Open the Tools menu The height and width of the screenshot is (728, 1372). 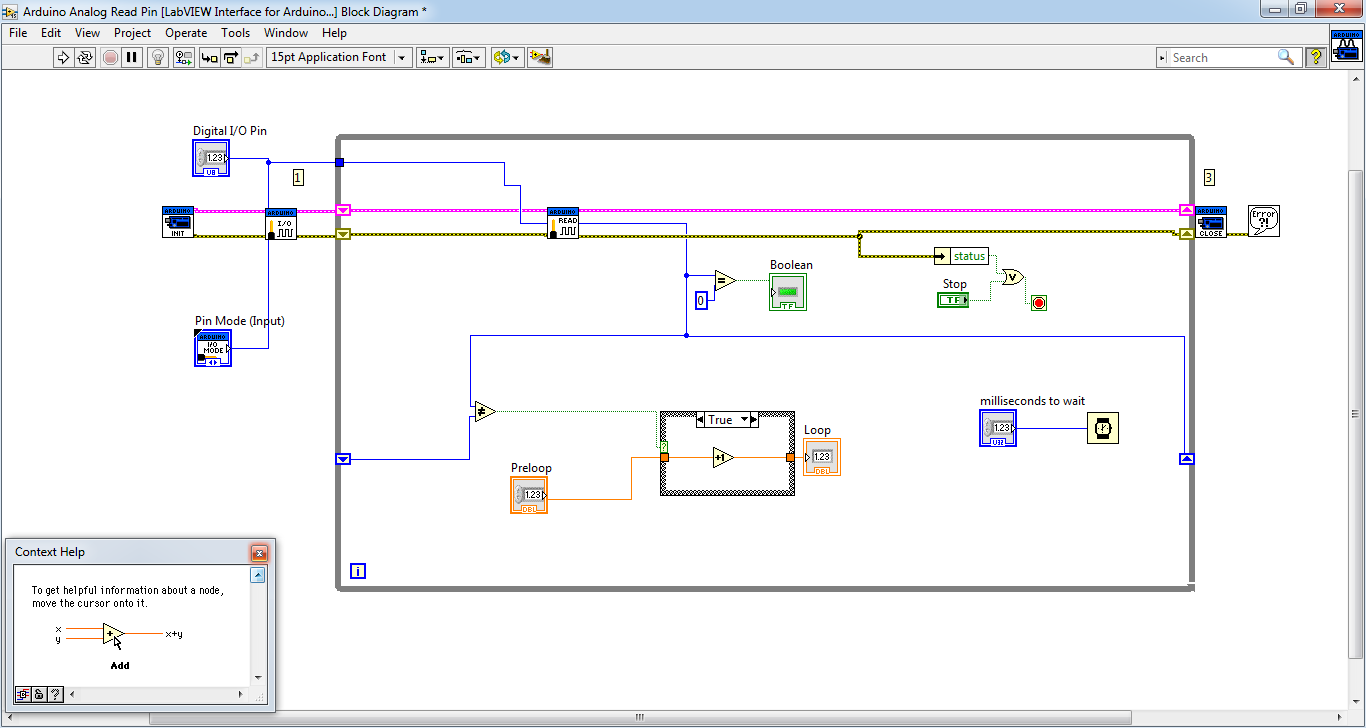(235, 33)
